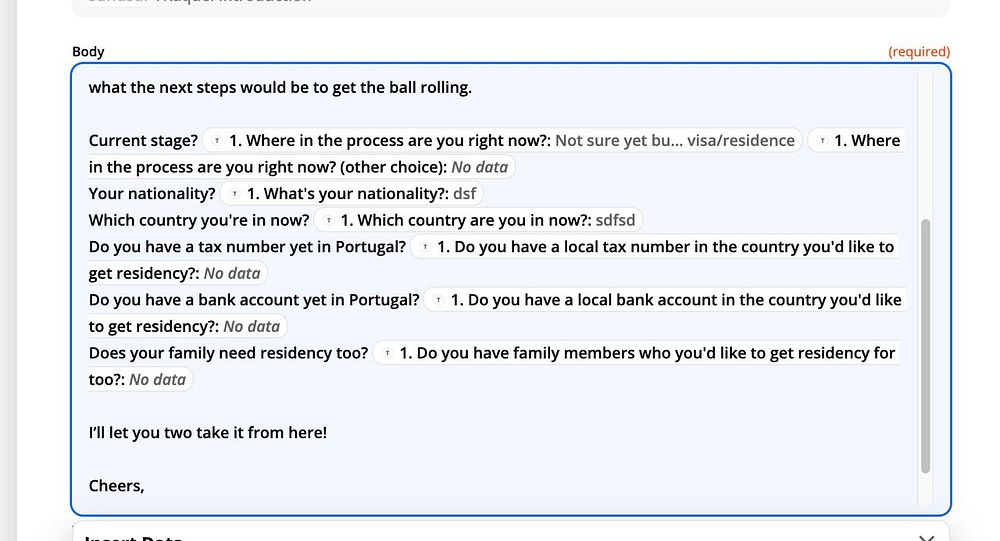Click the tax number 'No data' pill value
Screen dimensions: 1000x541
click(x=232, y=273)
